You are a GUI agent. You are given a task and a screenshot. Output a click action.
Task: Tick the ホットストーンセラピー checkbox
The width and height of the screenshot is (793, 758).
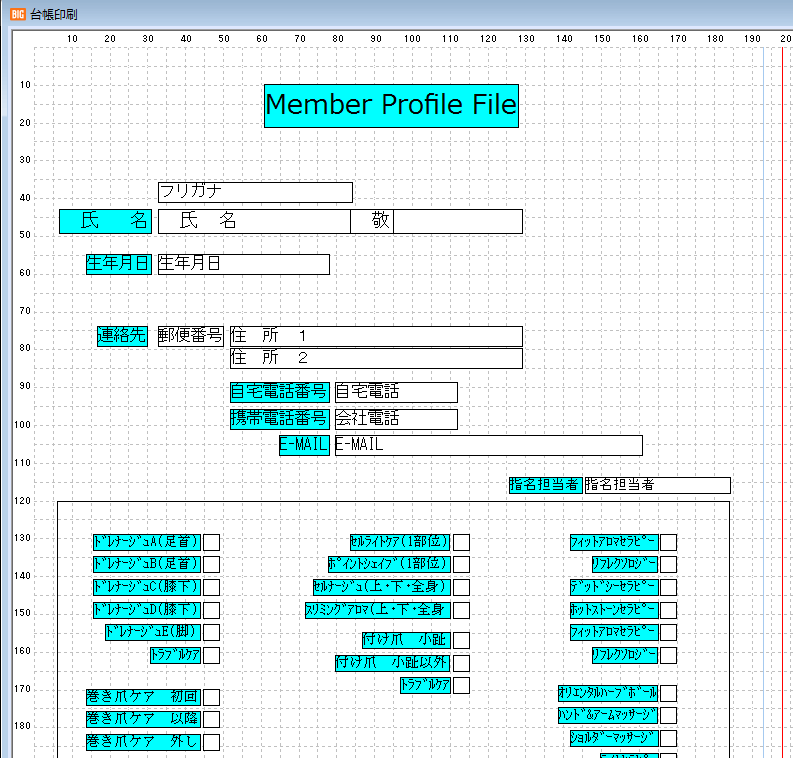click(669, 610)
